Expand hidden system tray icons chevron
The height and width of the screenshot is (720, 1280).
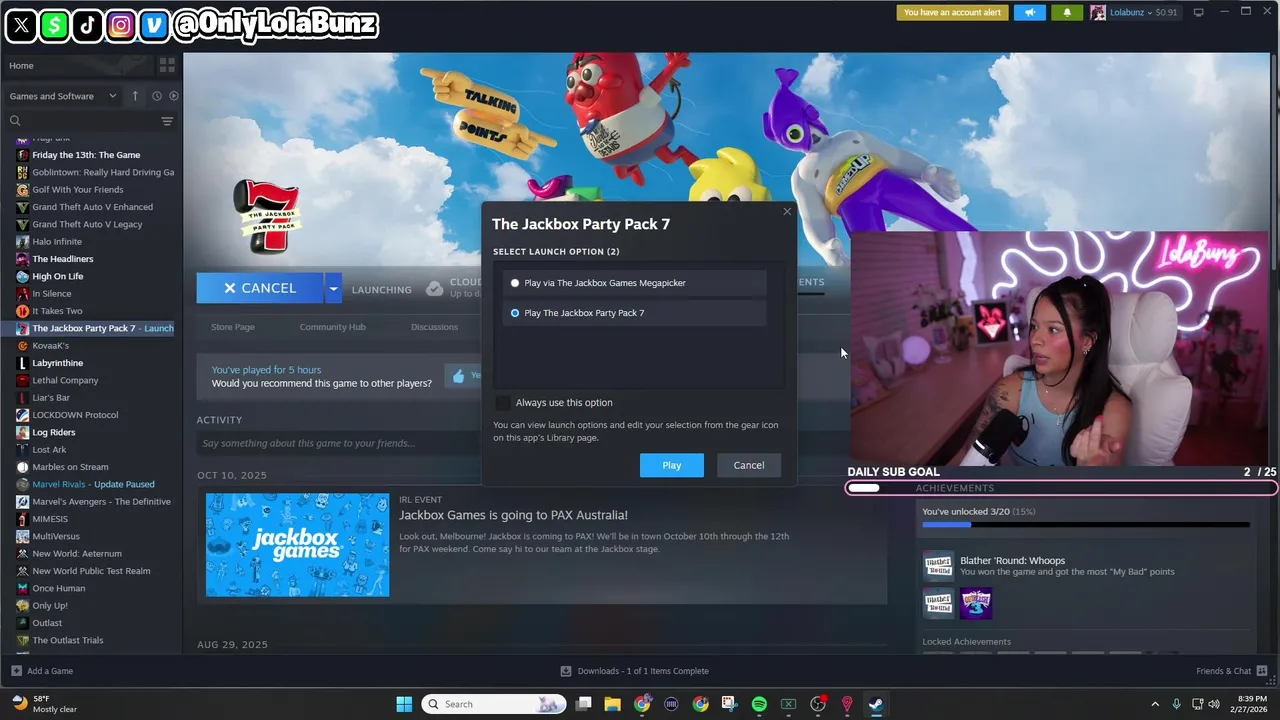[1155, 704]
